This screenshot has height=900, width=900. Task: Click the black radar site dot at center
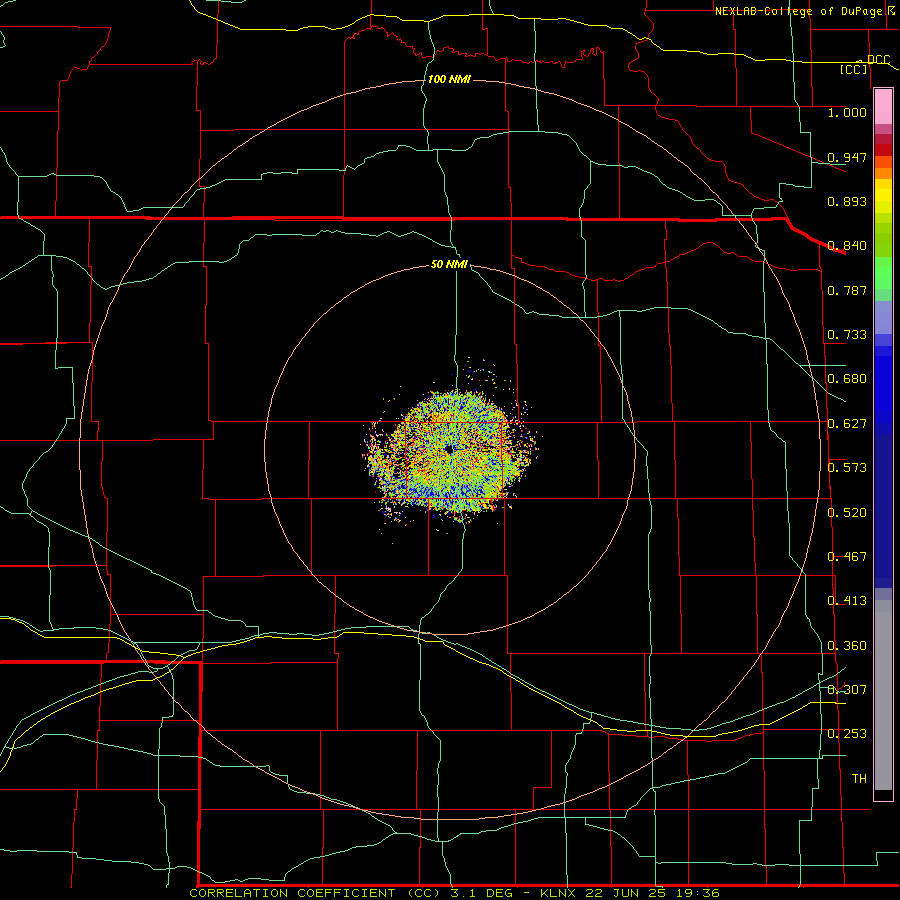click(x=449, y=449)
